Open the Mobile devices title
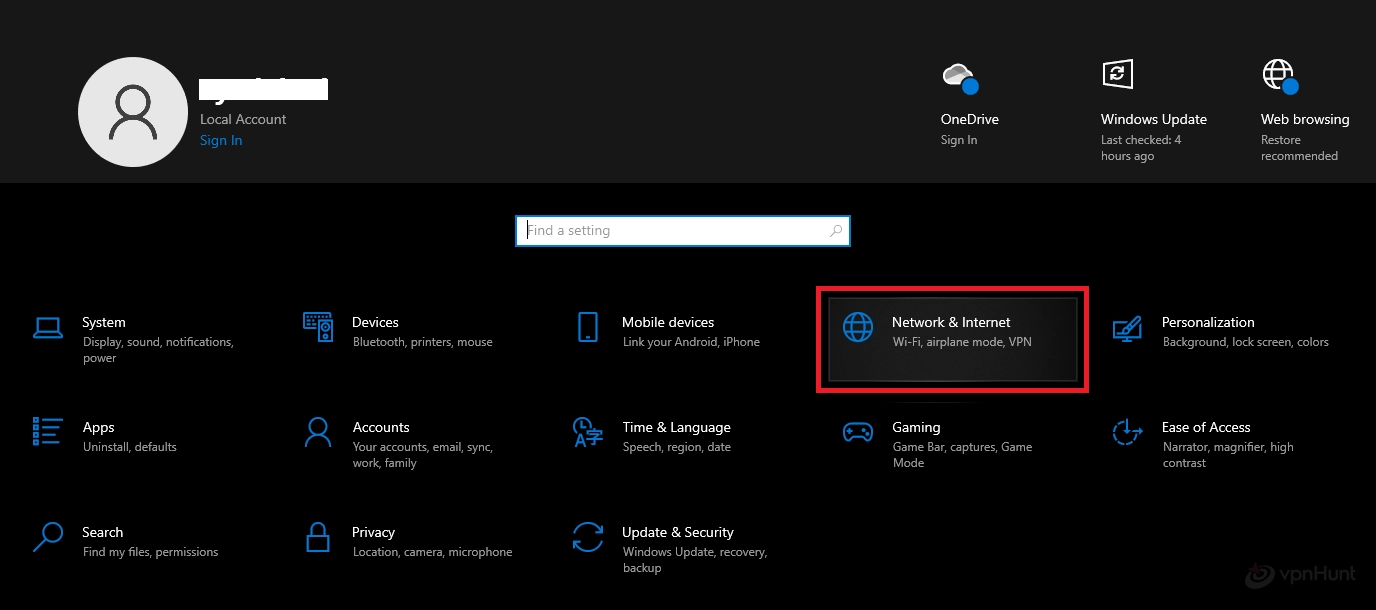 tap(668, 322)
